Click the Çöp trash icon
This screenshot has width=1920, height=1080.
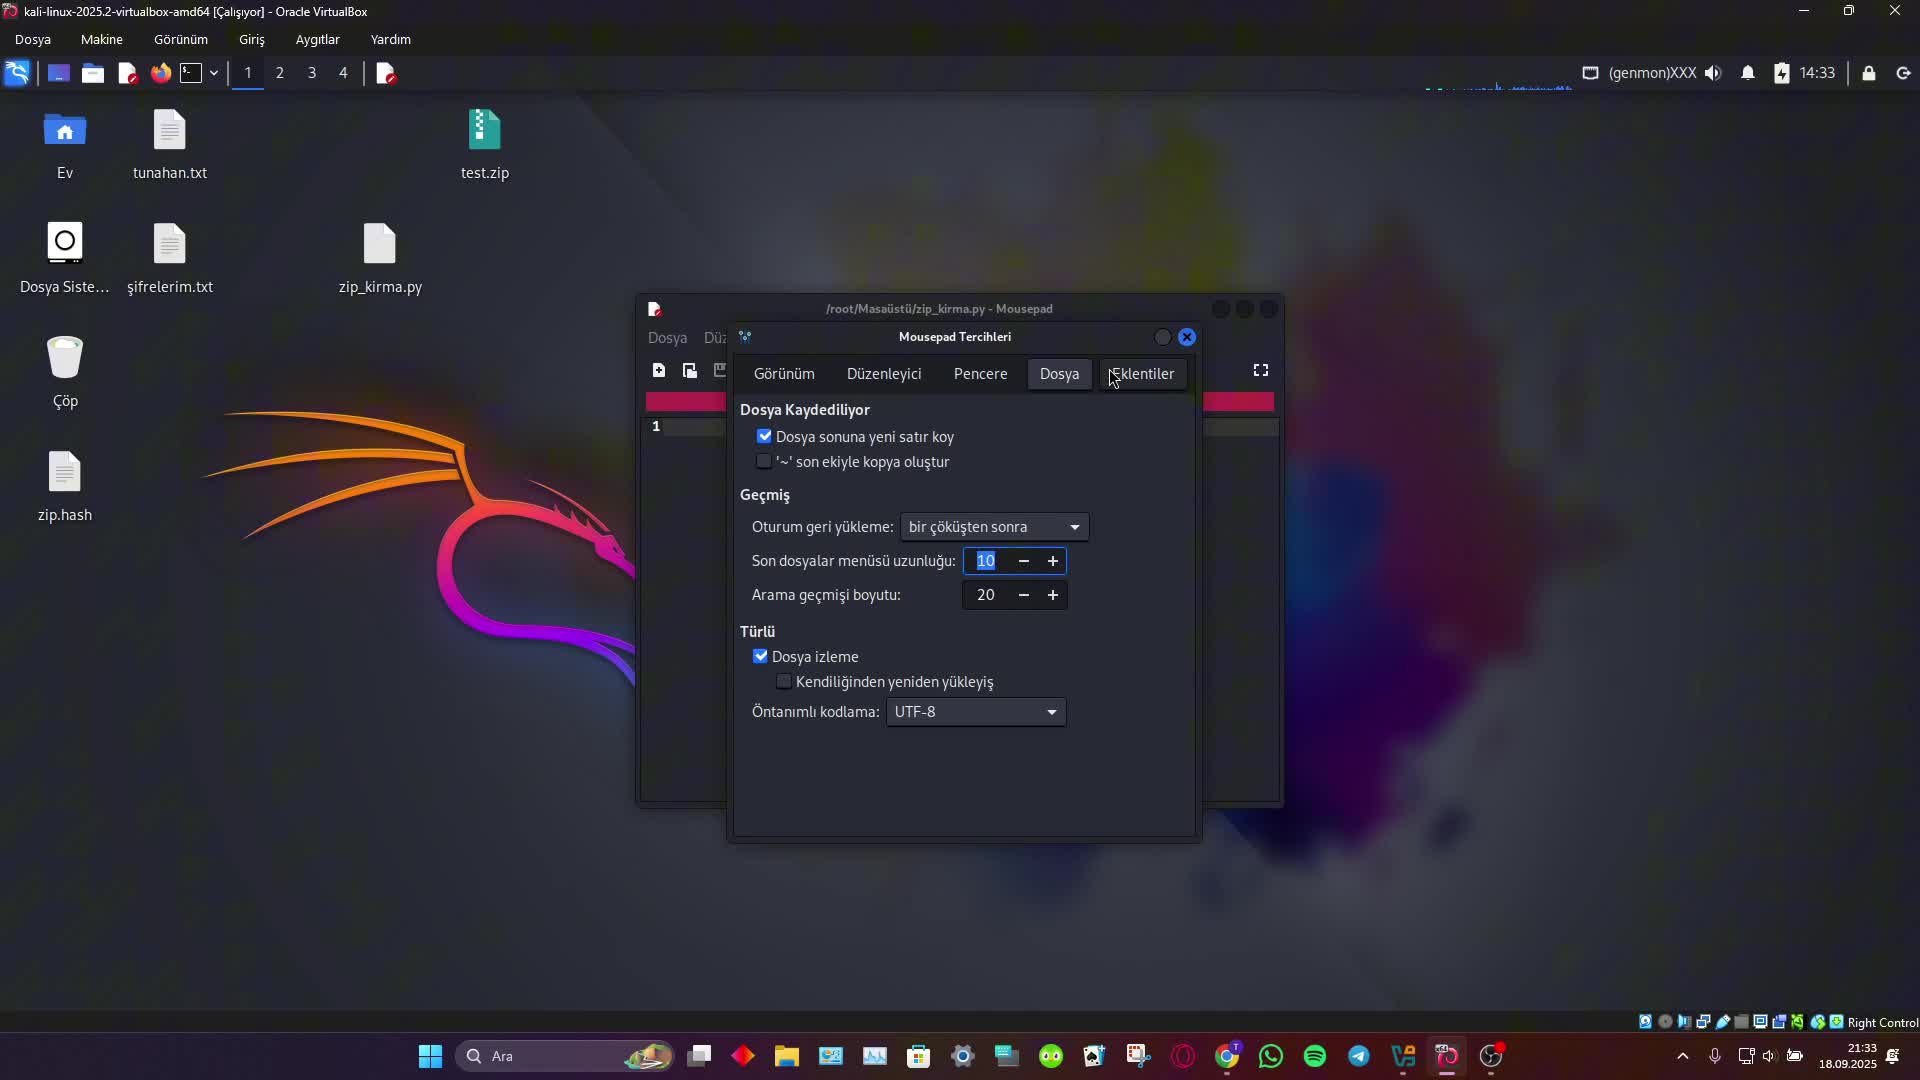65,358
